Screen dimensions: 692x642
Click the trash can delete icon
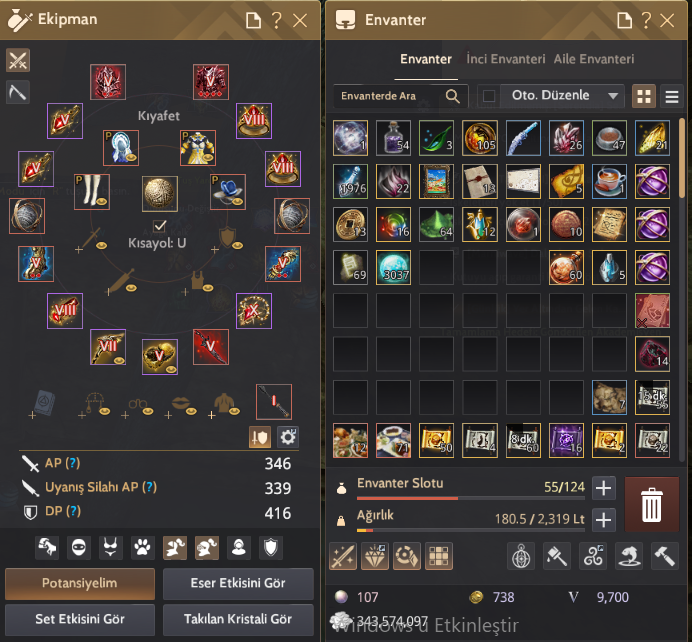coord(651,504)
